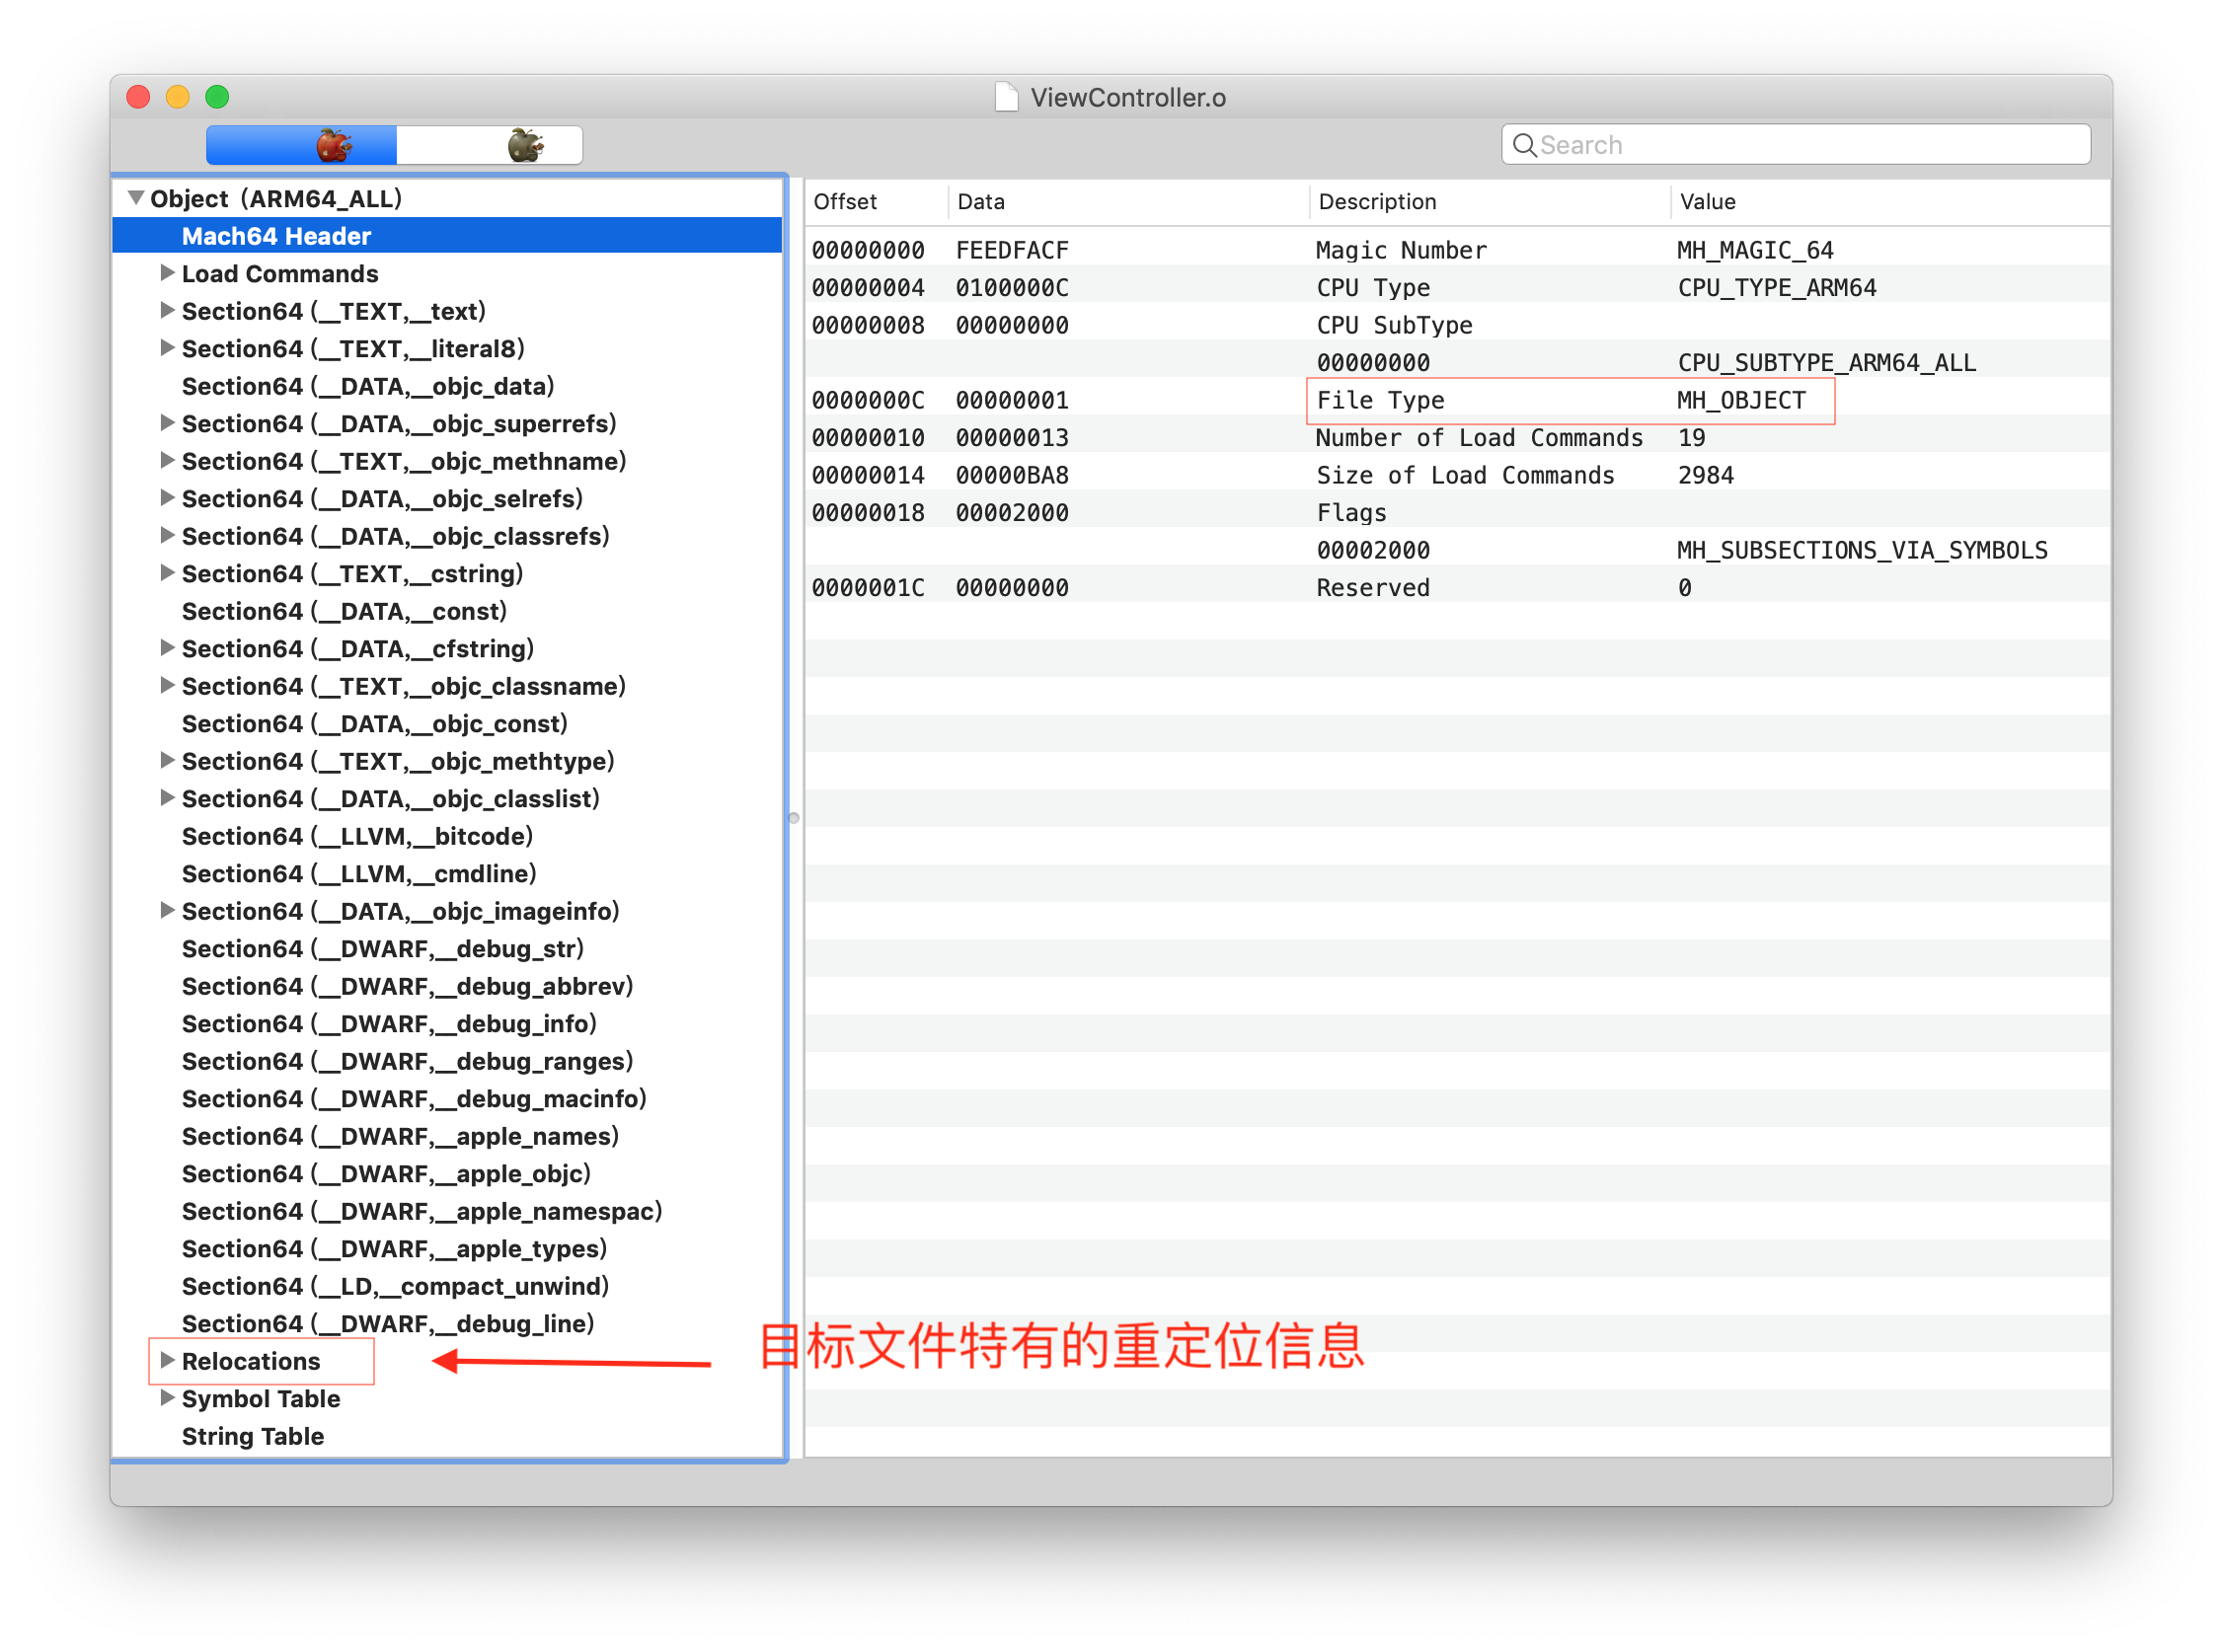Image resolution: width=2223 pixels, height=1652 pixels.
Task: Expand Section64 (__TEXT,__text) node
Action: point(167,311)
